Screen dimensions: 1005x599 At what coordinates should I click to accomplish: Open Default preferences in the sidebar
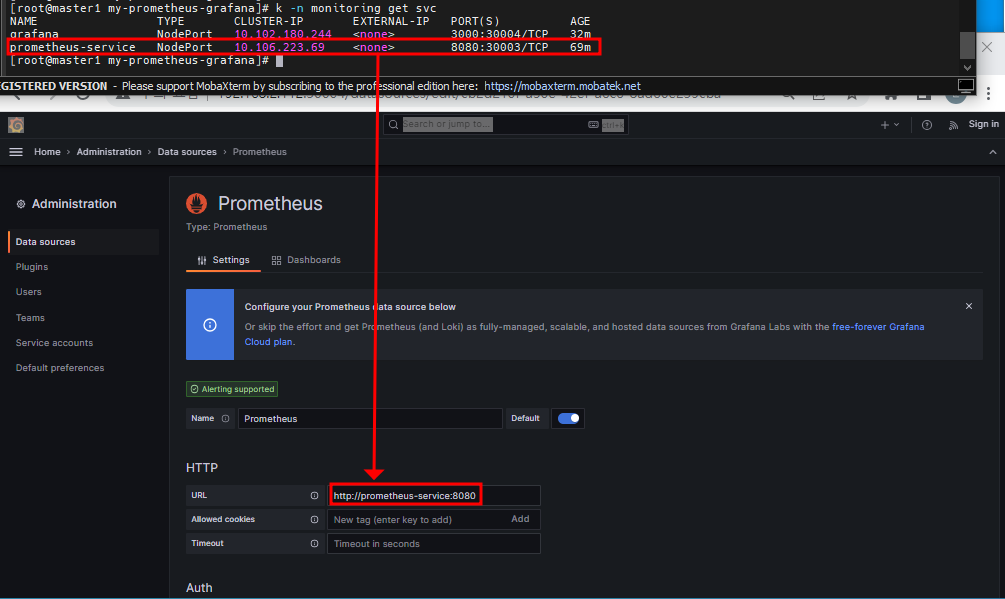click(x=60, y=368)
